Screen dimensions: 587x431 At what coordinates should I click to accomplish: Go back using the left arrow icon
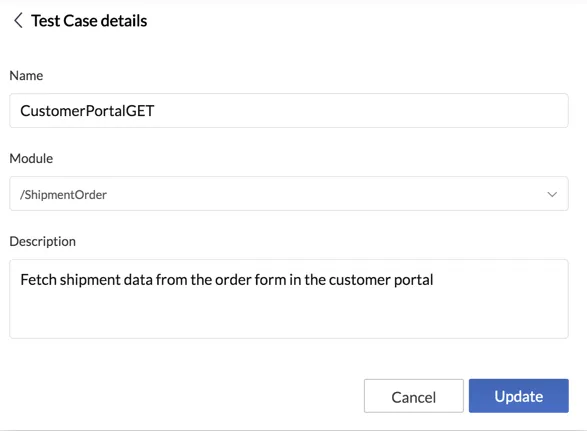tap(18, 21)
